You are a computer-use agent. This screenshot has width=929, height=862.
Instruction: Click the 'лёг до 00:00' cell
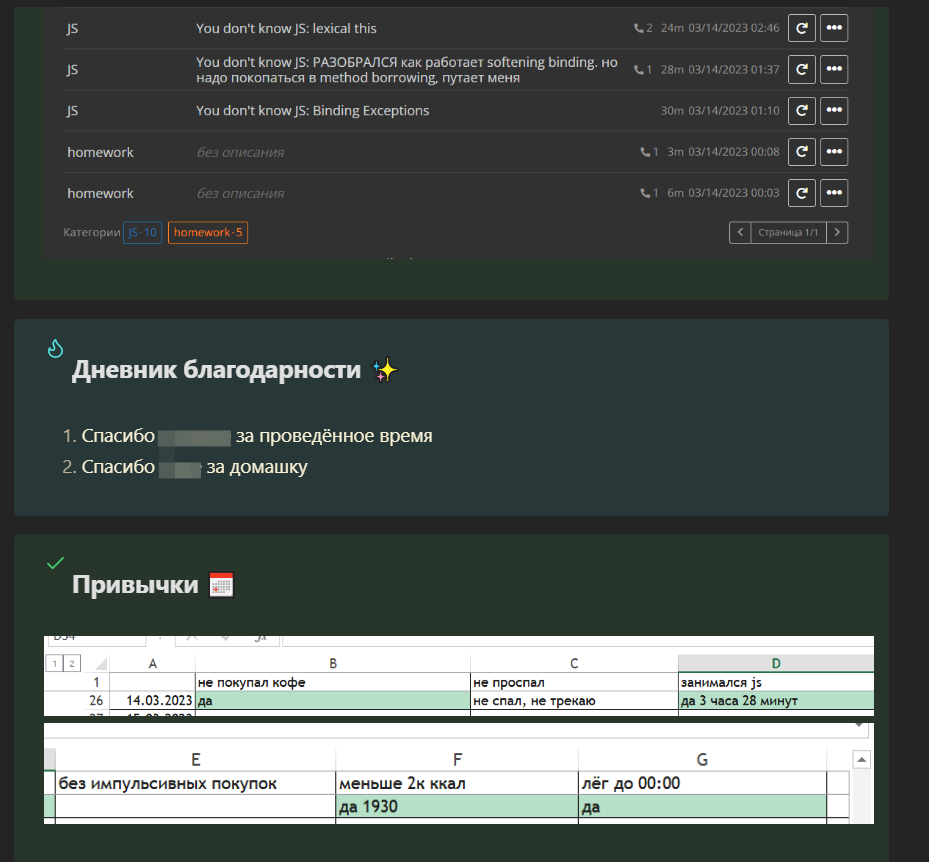702,783
